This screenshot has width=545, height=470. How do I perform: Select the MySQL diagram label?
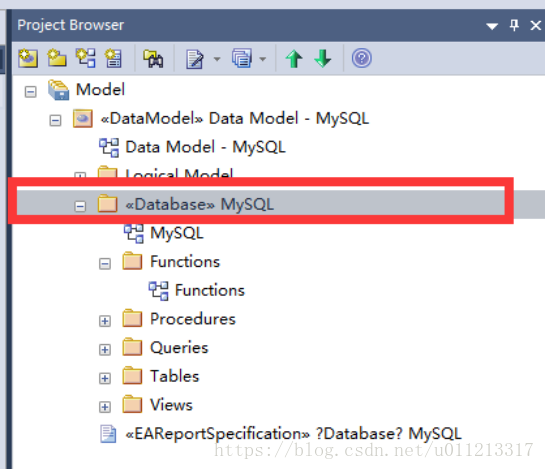point(177,233)
